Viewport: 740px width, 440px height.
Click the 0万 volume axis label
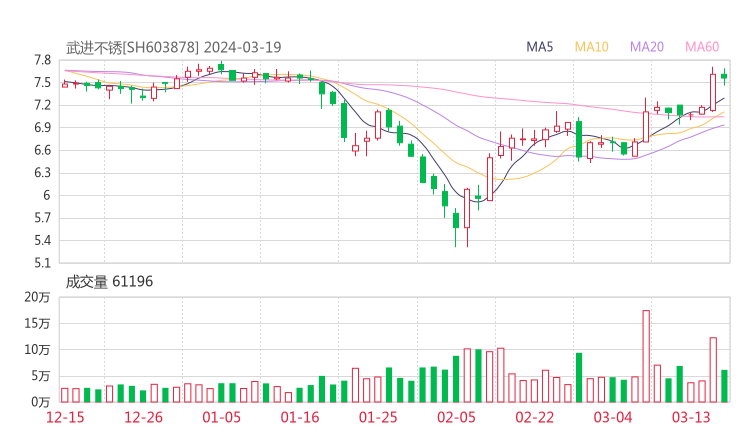pyautogui.click(x=41, y=403)
